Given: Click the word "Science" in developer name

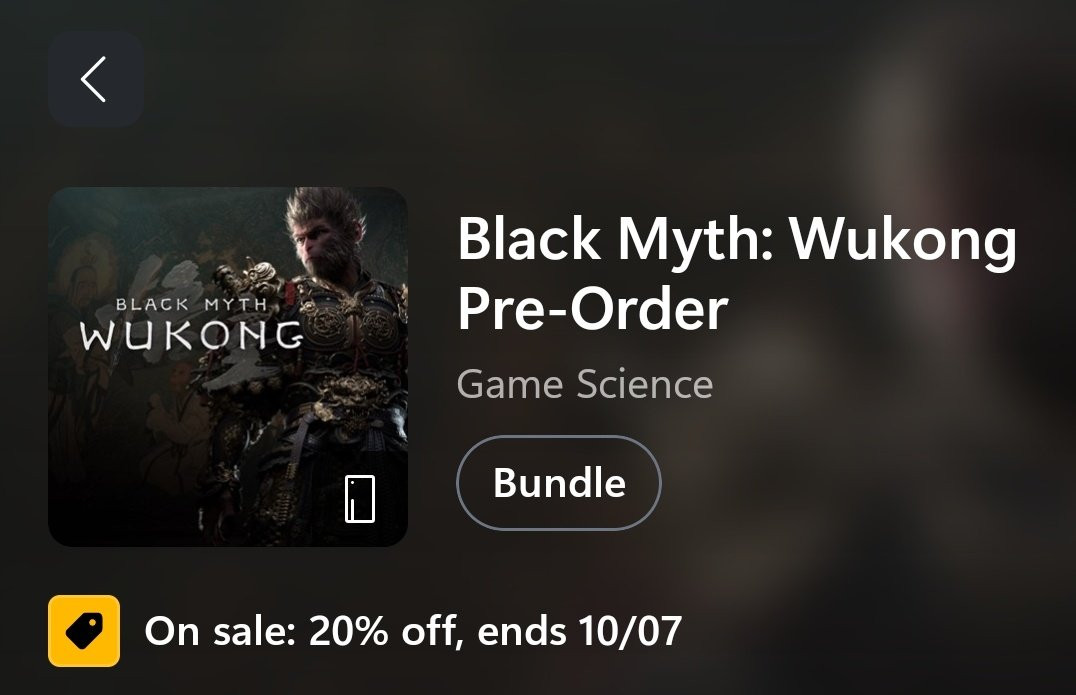Looking at the screenshot, I should click(x=644, y=384).
